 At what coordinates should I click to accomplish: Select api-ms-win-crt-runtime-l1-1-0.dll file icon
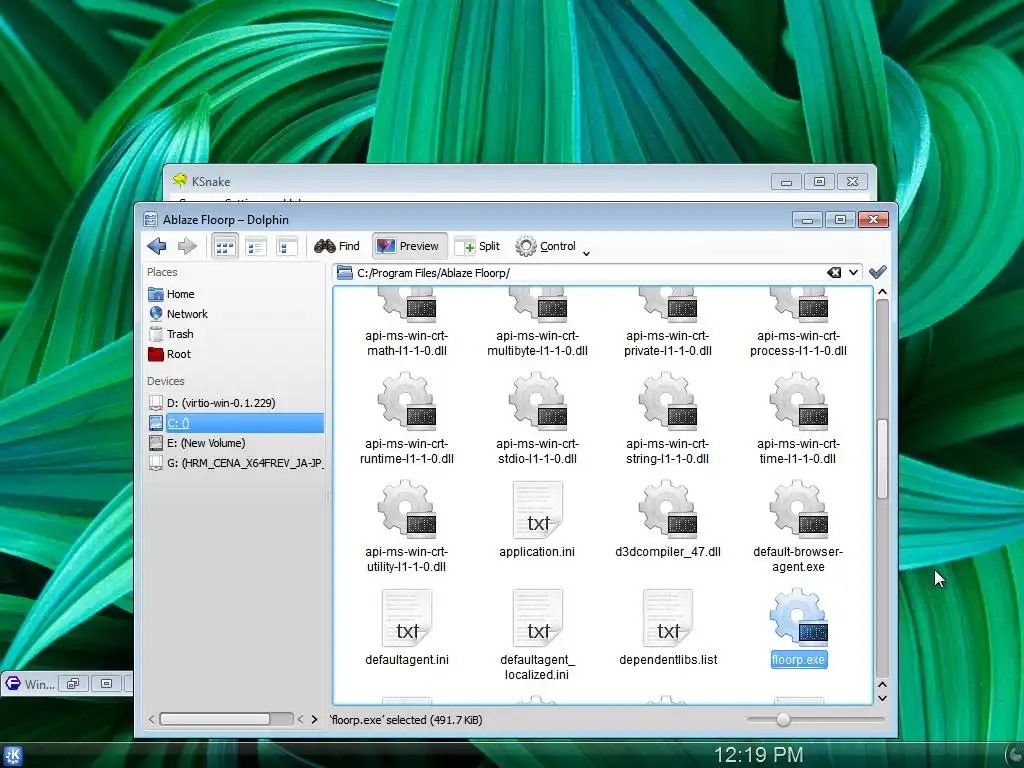407,401
